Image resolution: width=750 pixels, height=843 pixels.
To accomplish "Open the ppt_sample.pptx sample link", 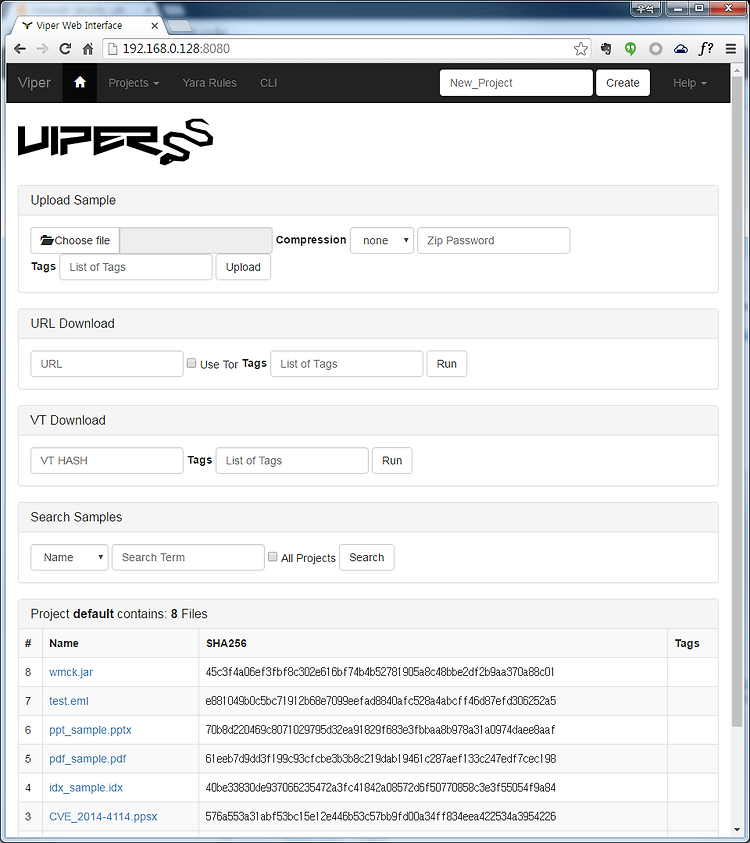I will 90,730.
